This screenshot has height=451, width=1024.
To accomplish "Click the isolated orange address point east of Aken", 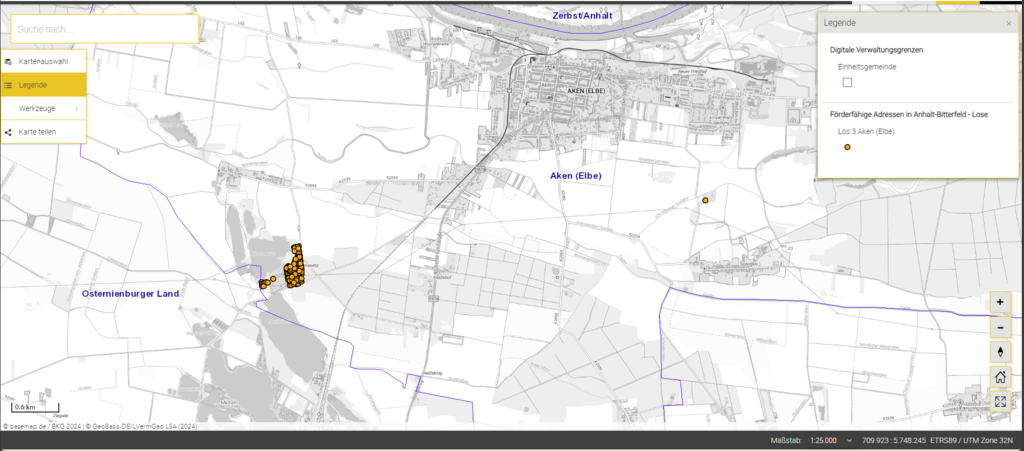I will [x=705, y=201].
